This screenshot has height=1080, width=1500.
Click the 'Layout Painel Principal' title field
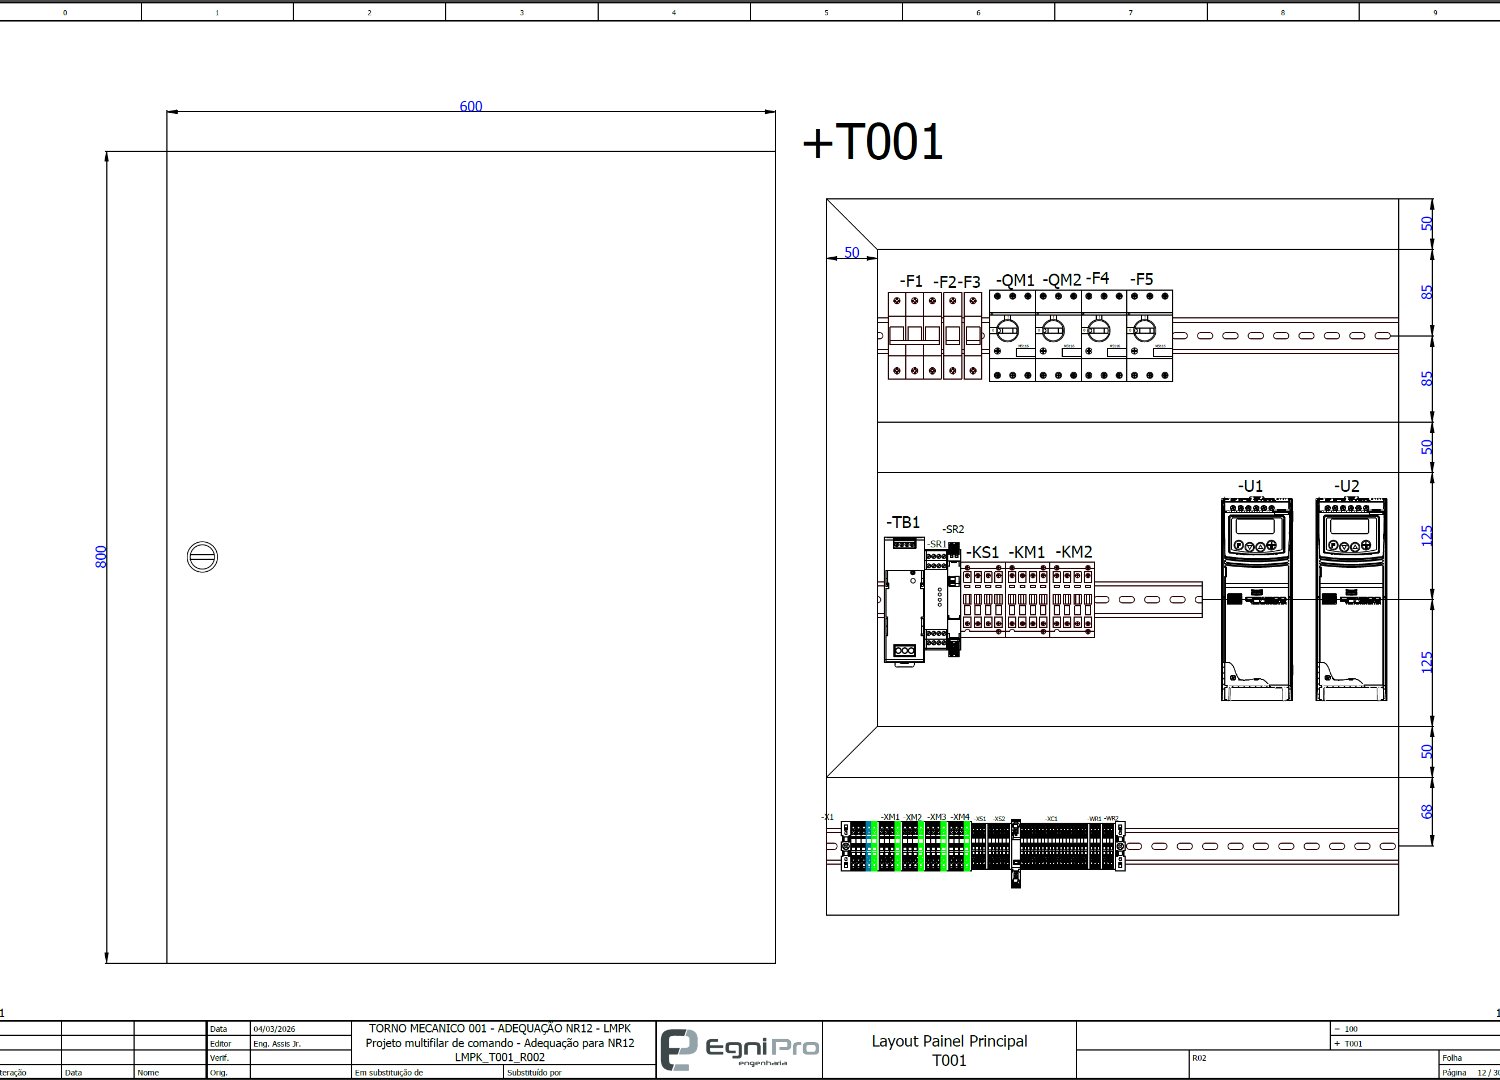click(x=949, y=1041)
